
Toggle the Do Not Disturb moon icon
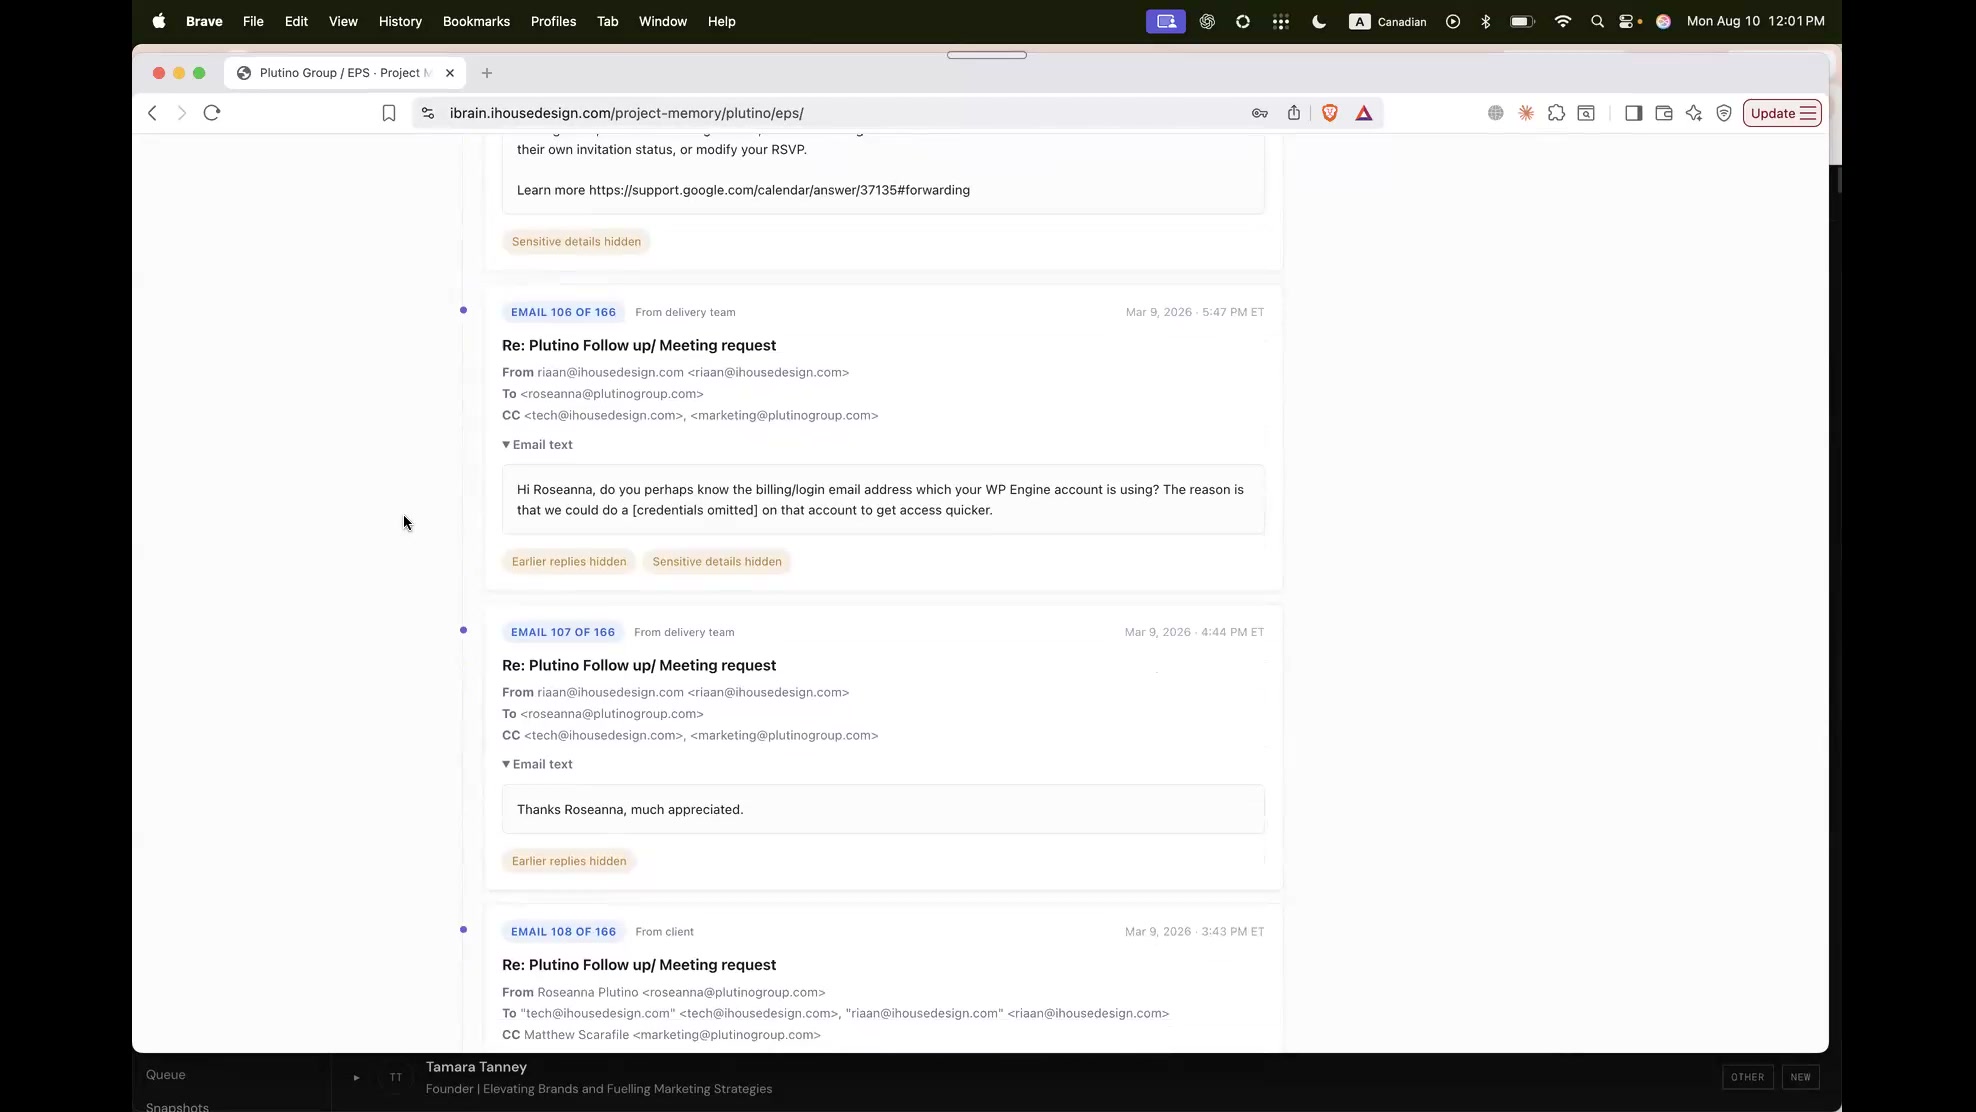point(1319,21)
